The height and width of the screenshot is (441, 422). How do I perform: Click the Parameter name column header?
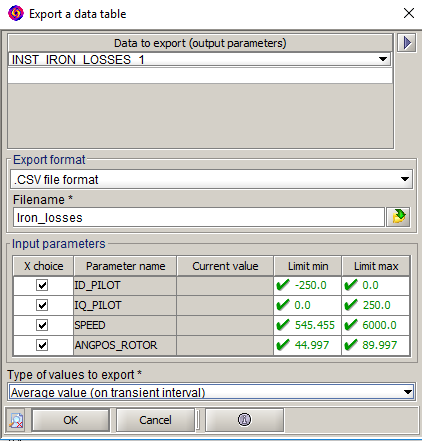click(x=125, y=266)
